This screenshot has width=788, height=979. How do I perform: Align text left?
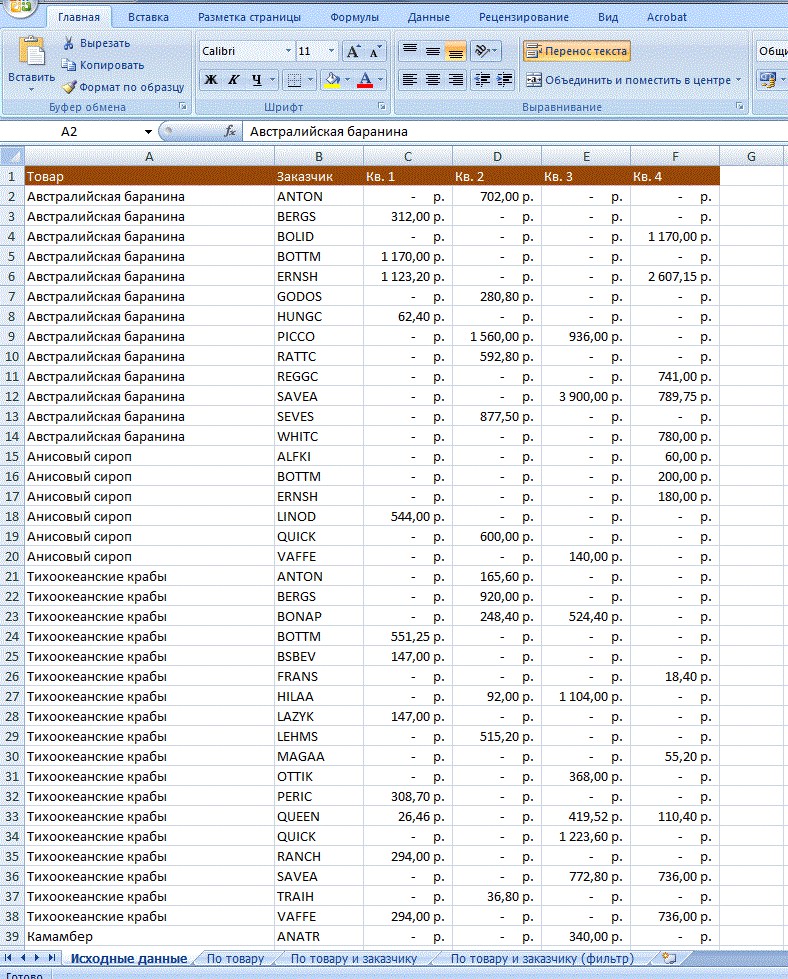410,79
